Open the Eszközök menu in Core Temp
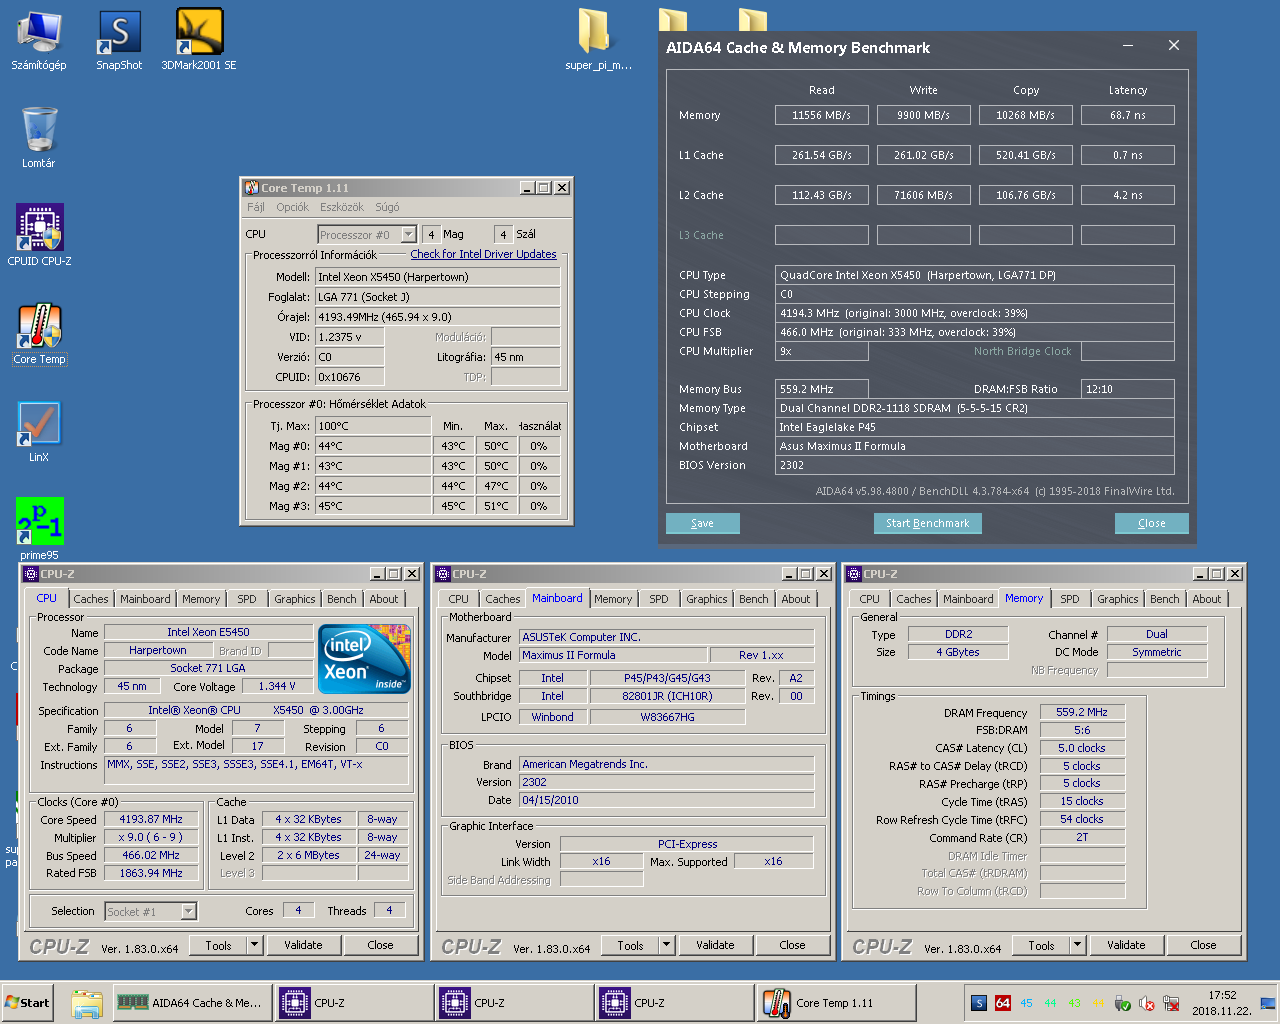This screenshot has height=1024, width=1280. coord(342,207)
